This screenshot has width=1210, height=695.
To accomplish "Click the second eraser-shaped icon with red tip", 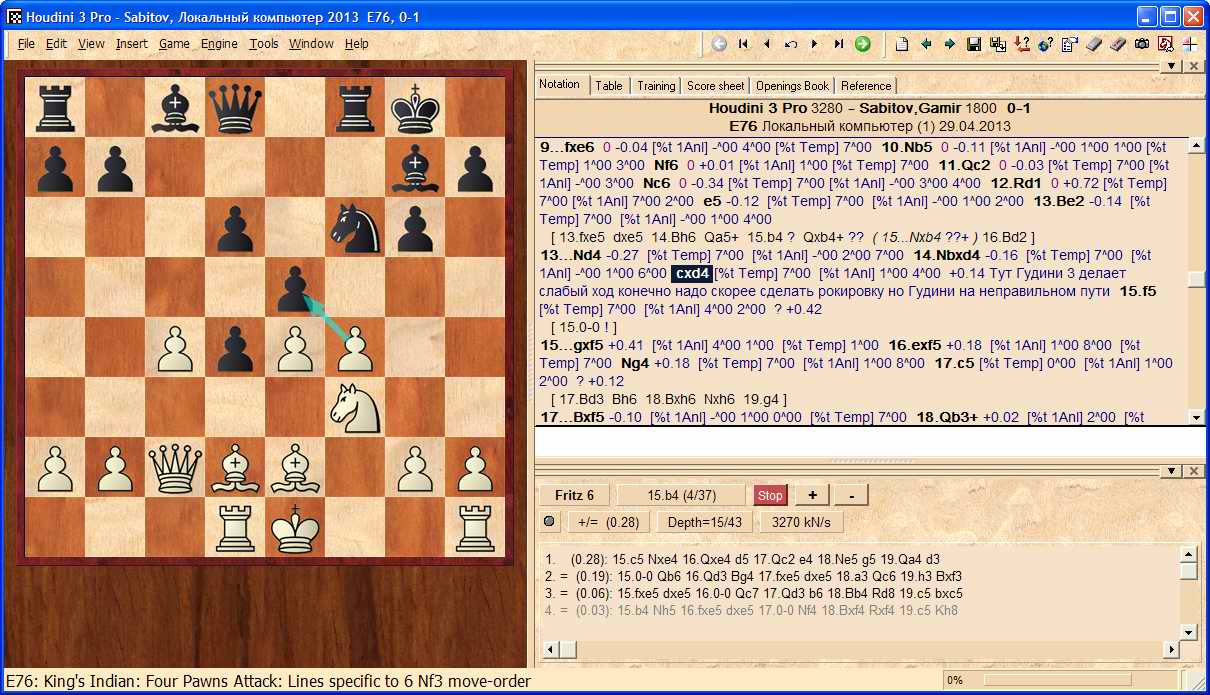I will pos(1118,44).
